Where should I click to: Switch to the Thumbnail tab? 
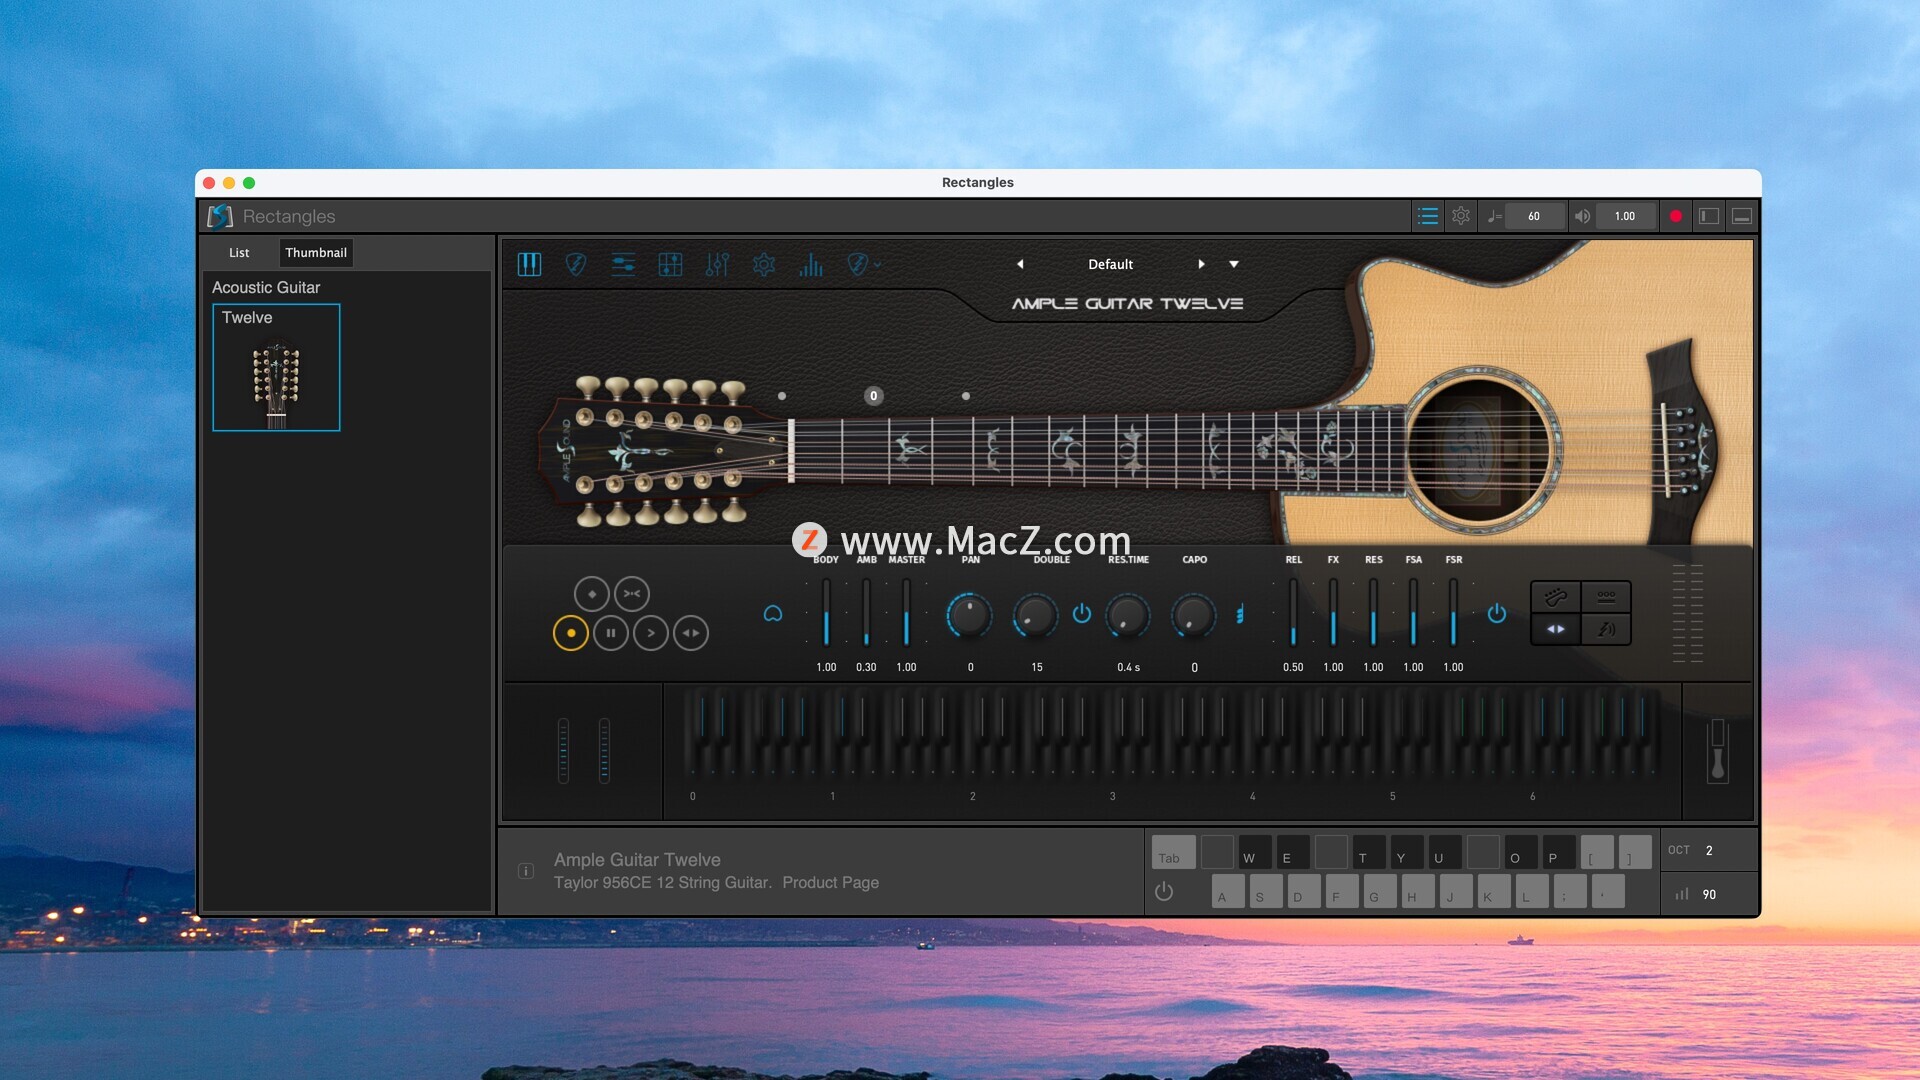316,253
